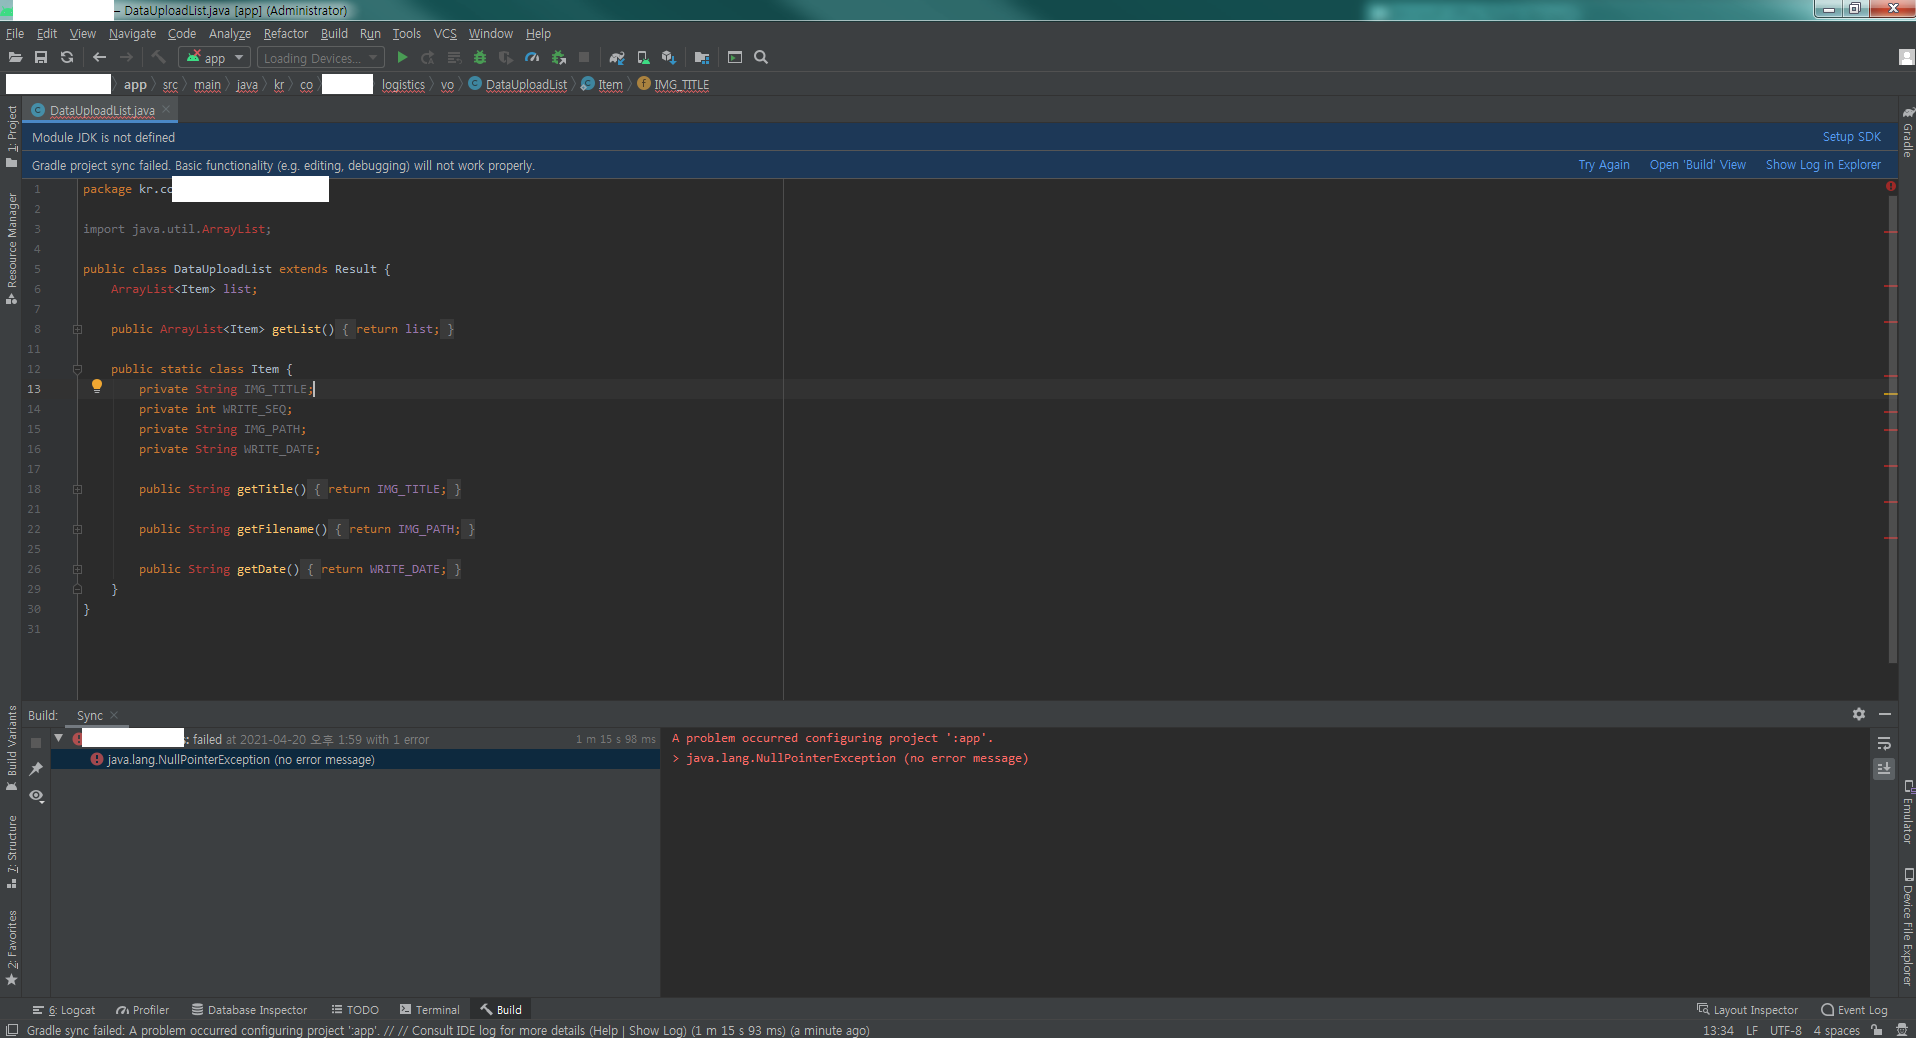Open the 'Loading Devices' device selector
This screenshot has height=1038, width=1916.
(318, 57)
